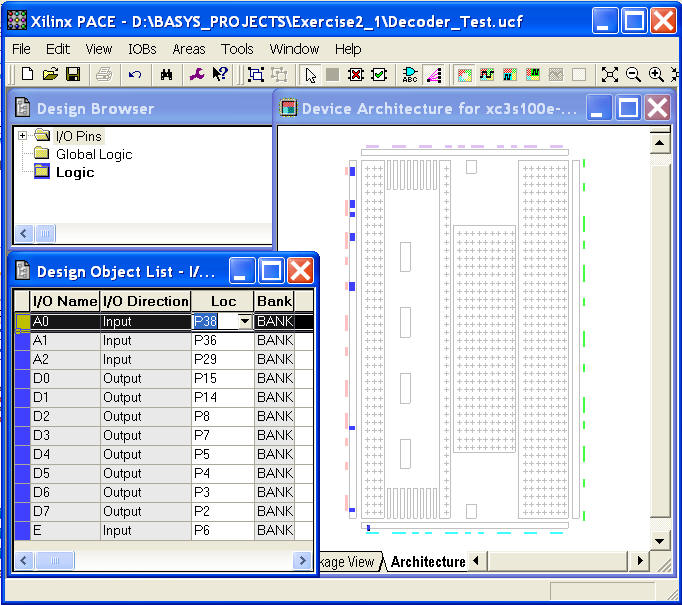Click the cyan waveform display icon
Screen dimensions: 682x605
(510, 74)
